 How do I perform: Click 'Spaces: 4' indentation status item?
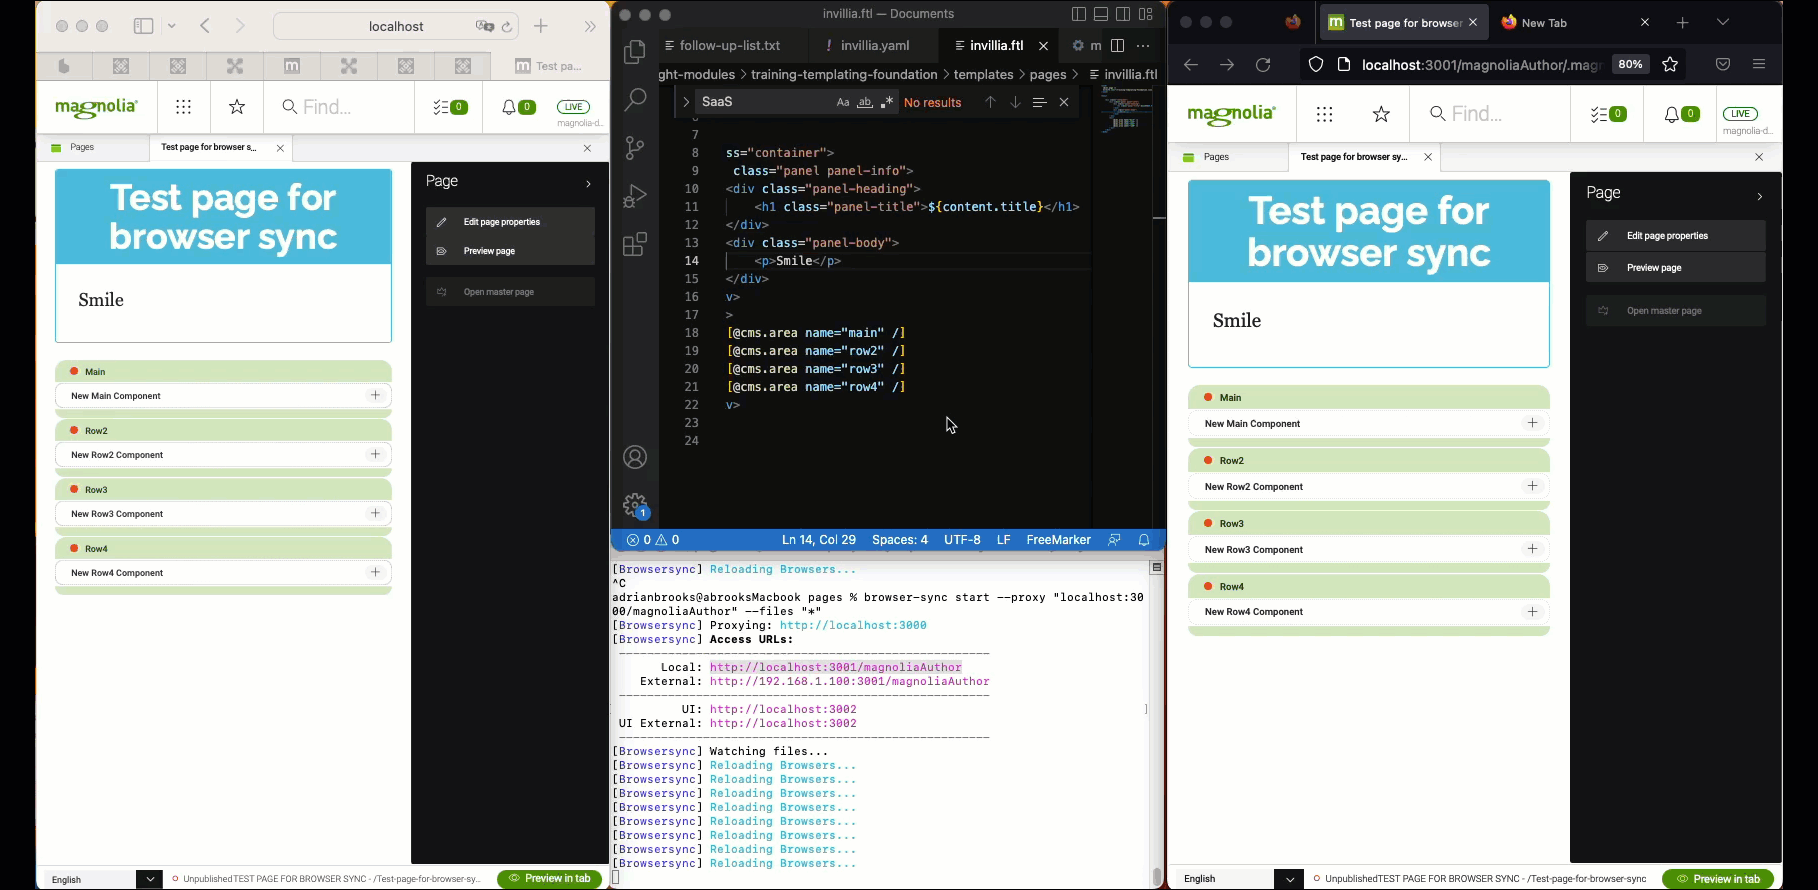[x=900, y=540]
